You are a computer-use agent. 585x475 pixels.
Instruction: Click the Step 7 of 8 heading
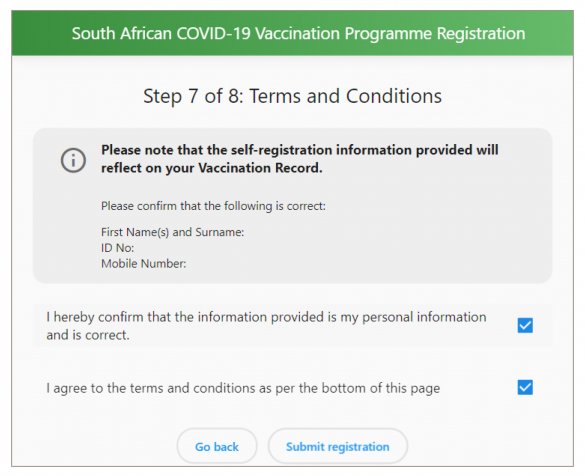tap(292, 96)
